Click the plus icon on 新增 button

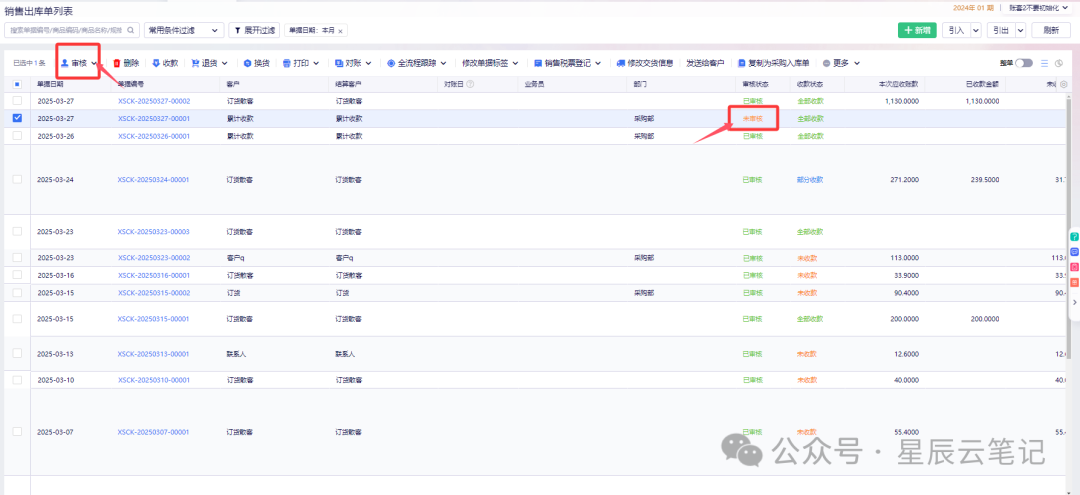point(908,30)
